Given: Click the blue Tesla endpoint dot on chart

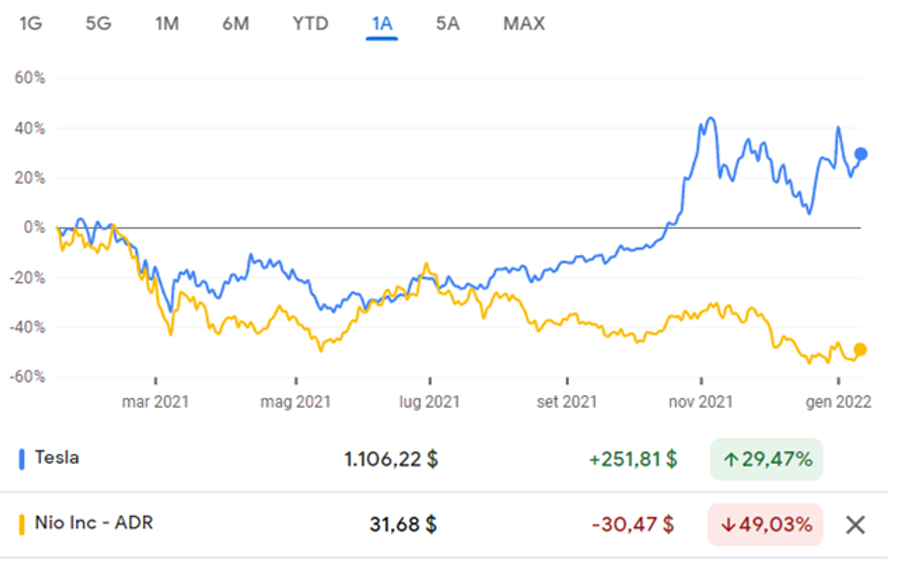Looking at the screenshot, I should [860, 154].
